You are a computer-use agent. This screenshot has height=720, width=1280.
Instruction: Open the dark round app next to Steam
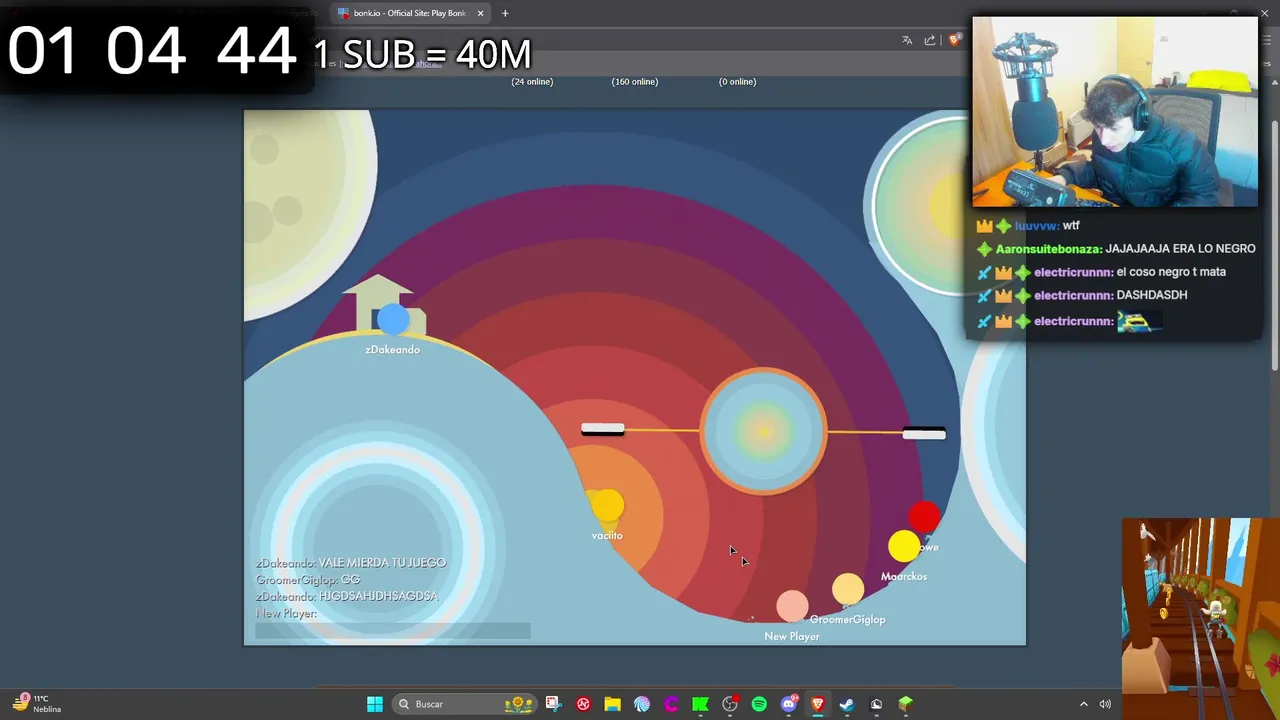point(876,704)
